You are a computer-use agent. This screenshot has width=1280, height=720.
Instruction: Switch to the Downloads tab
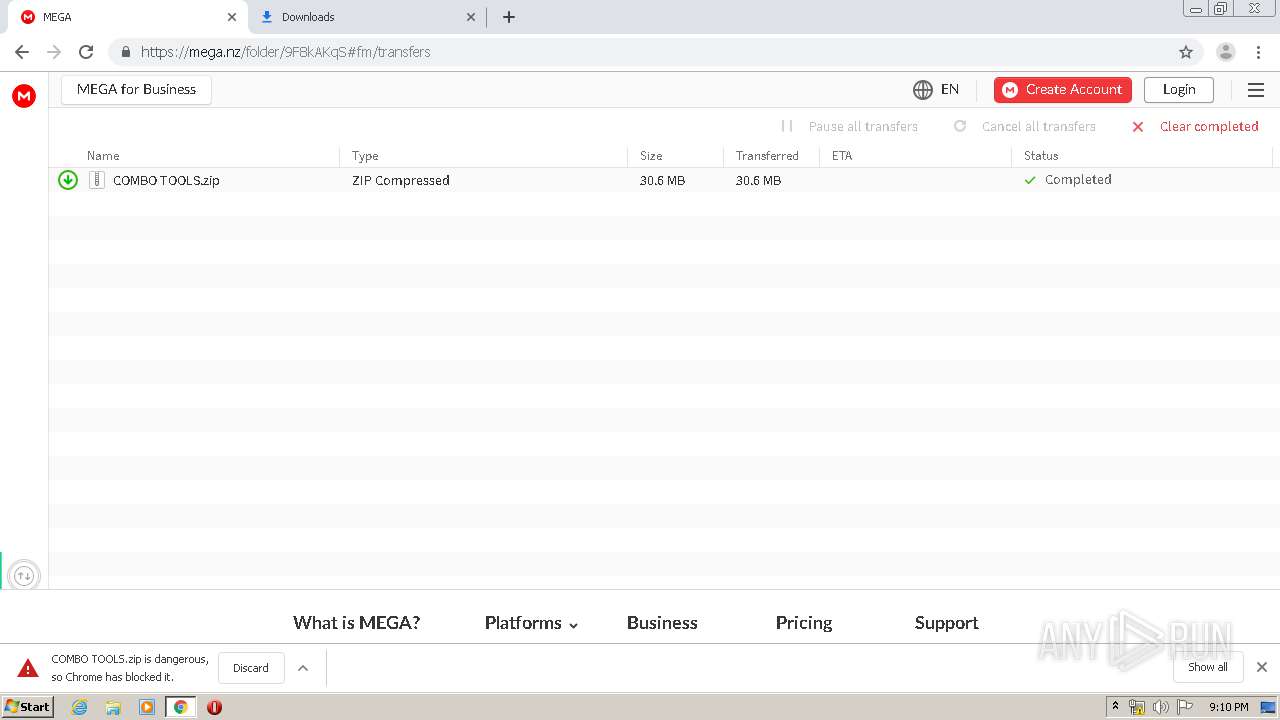[x=366, y=17]
